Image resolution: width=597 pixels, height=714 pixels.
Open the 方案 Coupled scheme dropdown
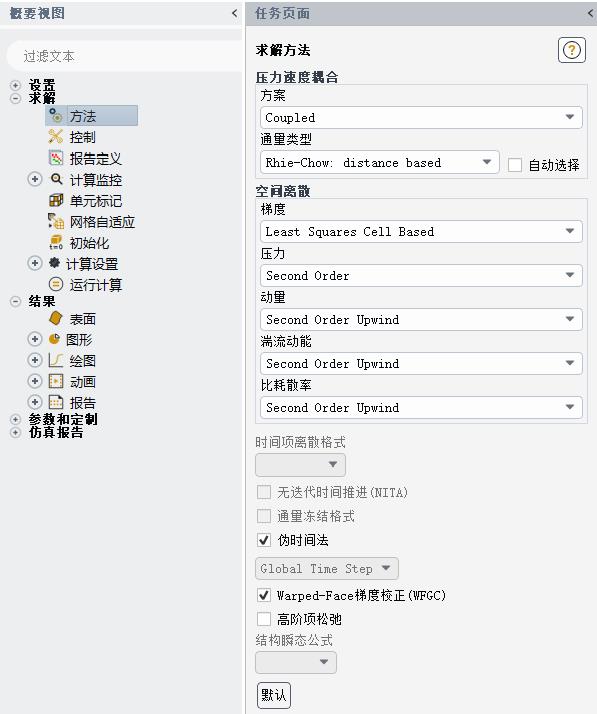(x=421, y=117)
